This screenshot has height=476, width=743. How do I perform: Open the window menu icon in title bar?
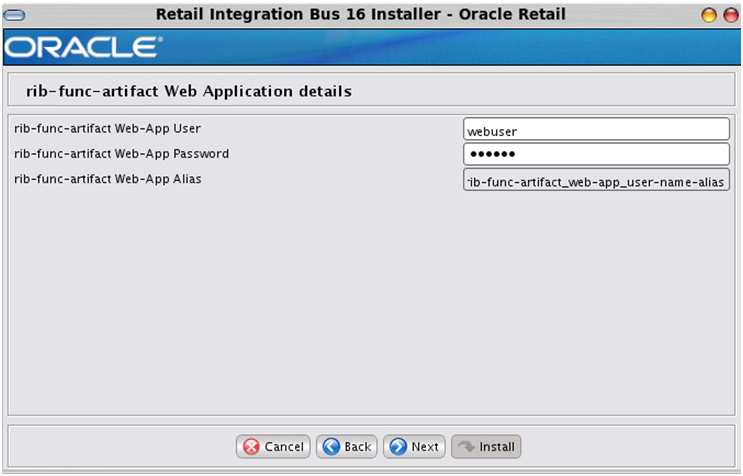14,15
